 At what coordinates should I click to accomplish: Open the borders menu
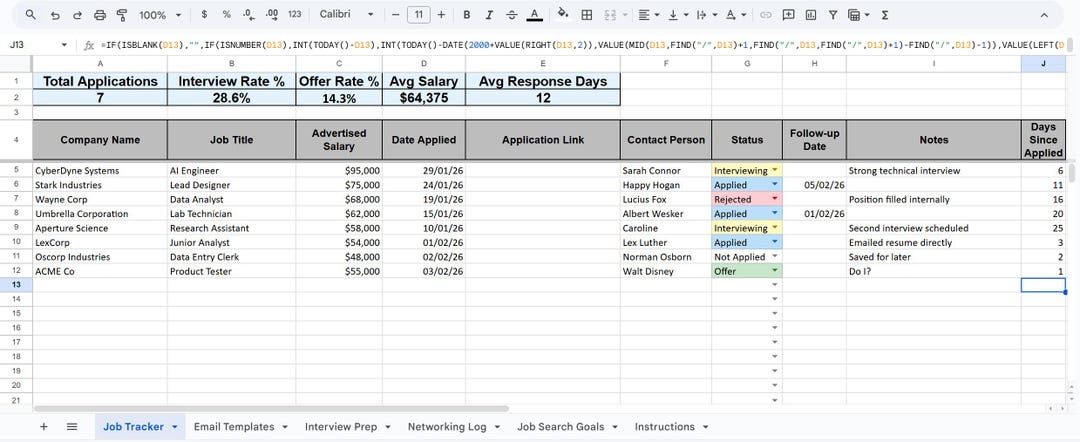587,14
